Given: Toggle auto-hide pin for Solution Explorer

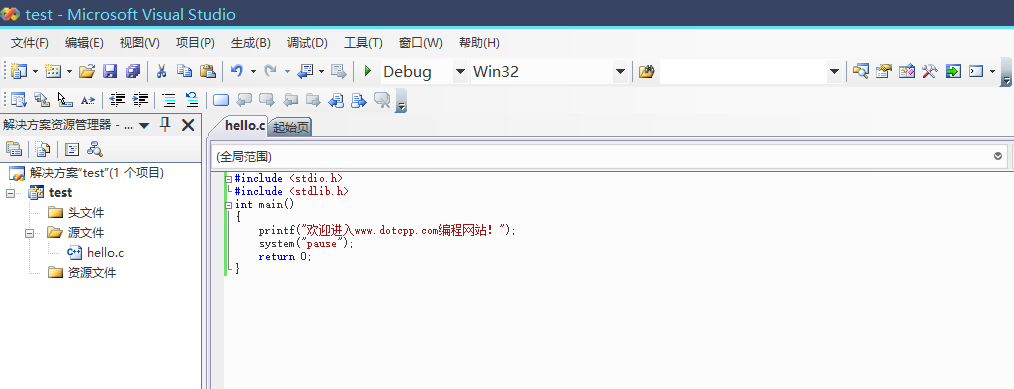Looking at the screenshot, I should click(x=165, y=125).
